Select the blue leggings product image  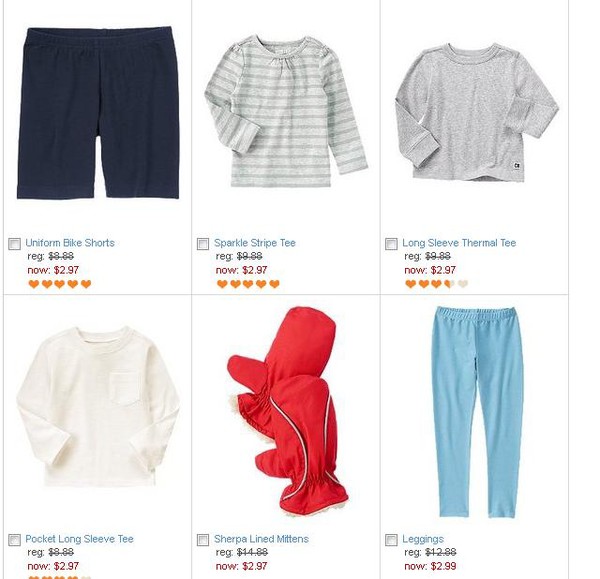[x=478, y=412]
